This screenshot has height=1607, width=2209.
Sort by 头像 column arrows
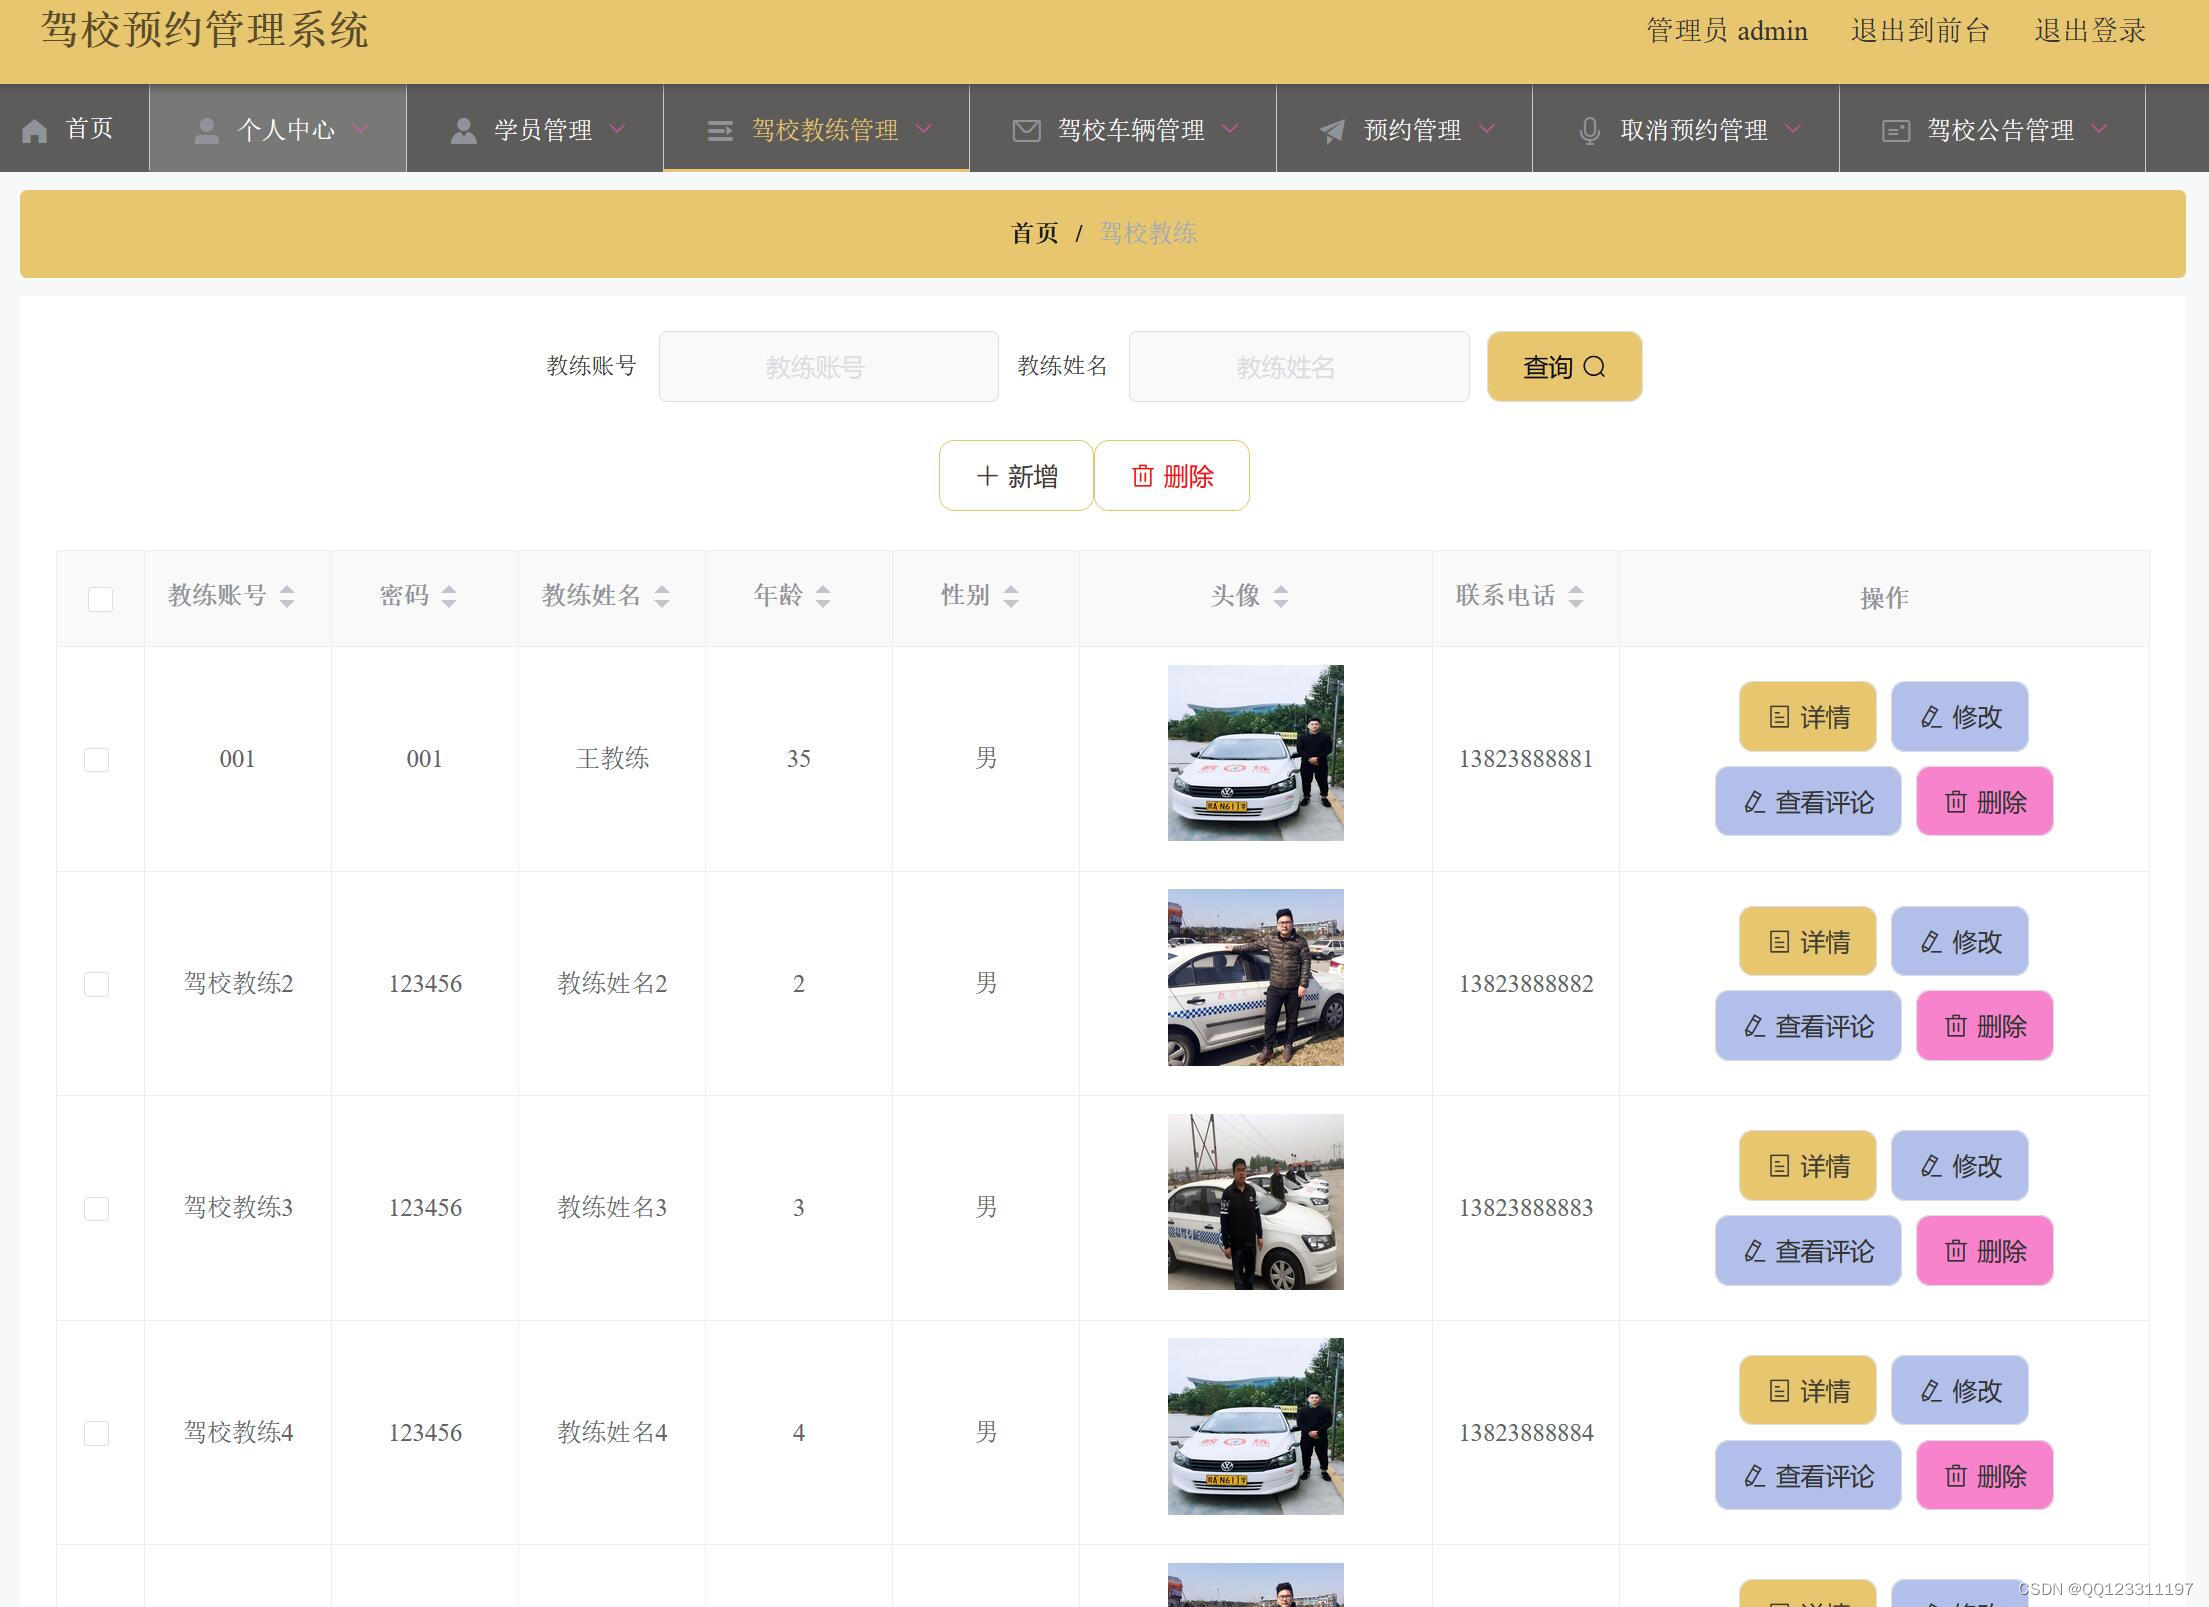[x=1281, y=597]
